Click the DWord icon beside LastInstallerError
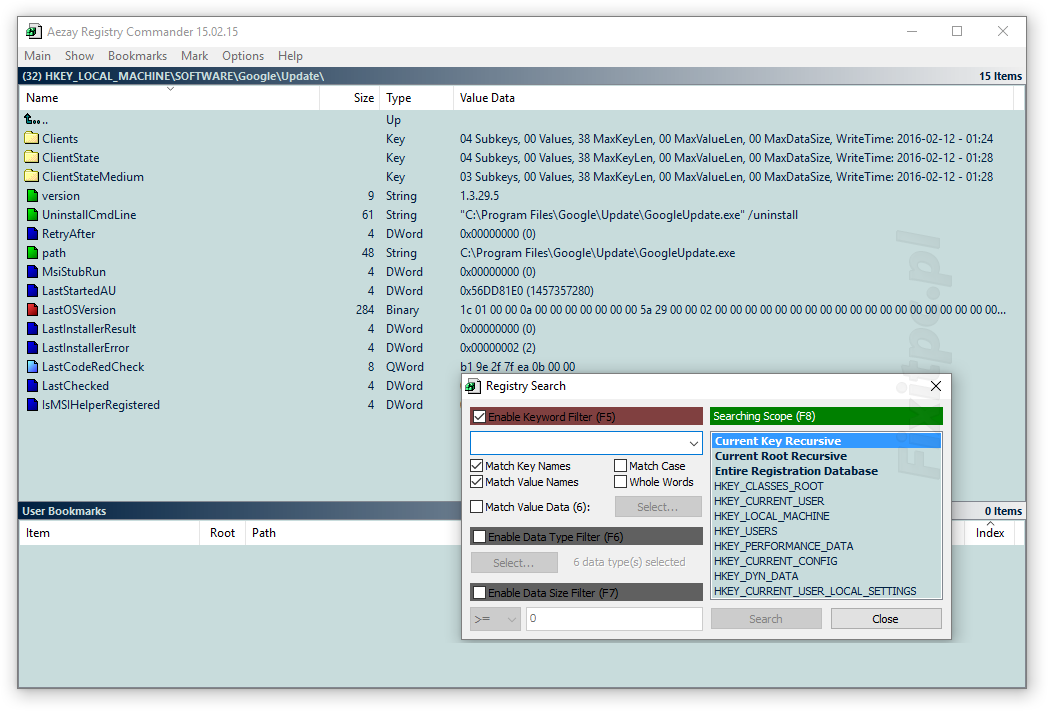Viewport: 1048px width, 711px height. 32,347
